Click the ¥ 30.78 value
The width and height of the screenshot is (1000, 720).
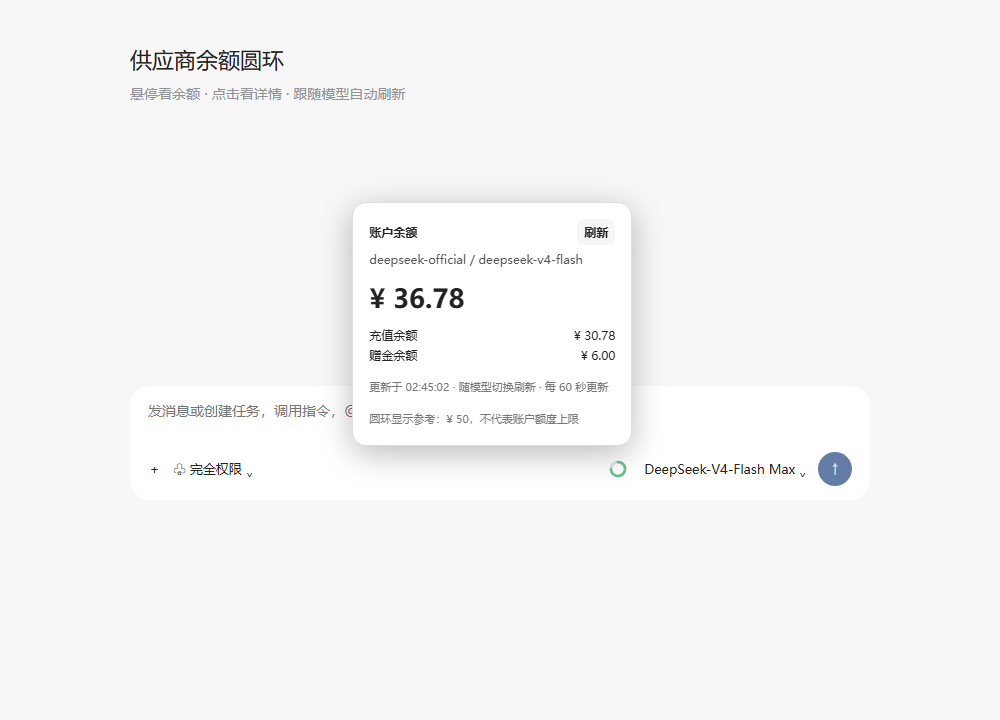point(594,335)
